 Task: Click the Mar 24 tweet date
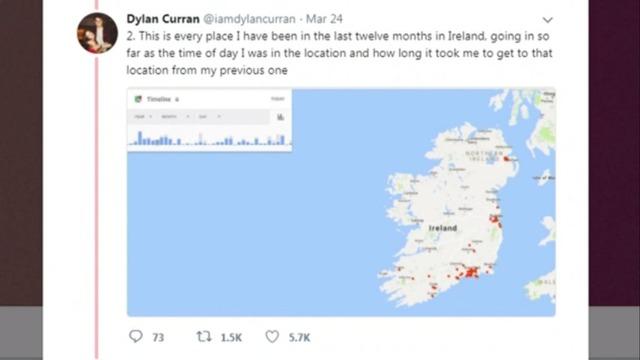pyautogui.click(x=324, y=19)
